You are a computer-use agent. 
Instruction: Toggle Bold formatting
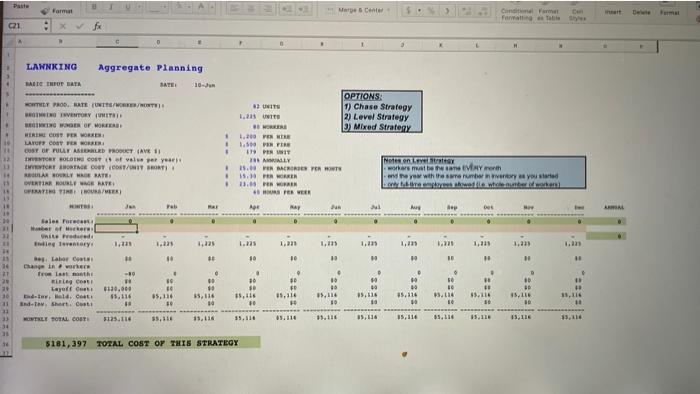(94, 7)
